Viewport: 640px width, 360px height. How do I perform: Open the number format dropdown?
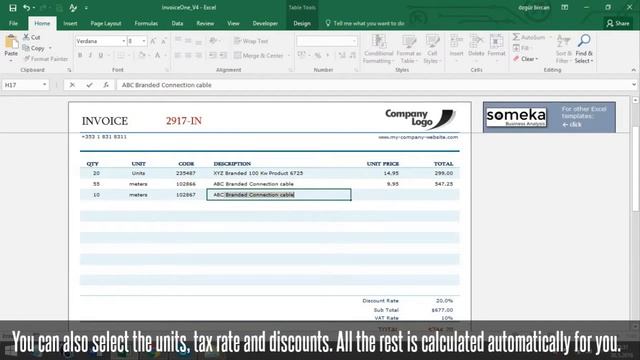353,41
